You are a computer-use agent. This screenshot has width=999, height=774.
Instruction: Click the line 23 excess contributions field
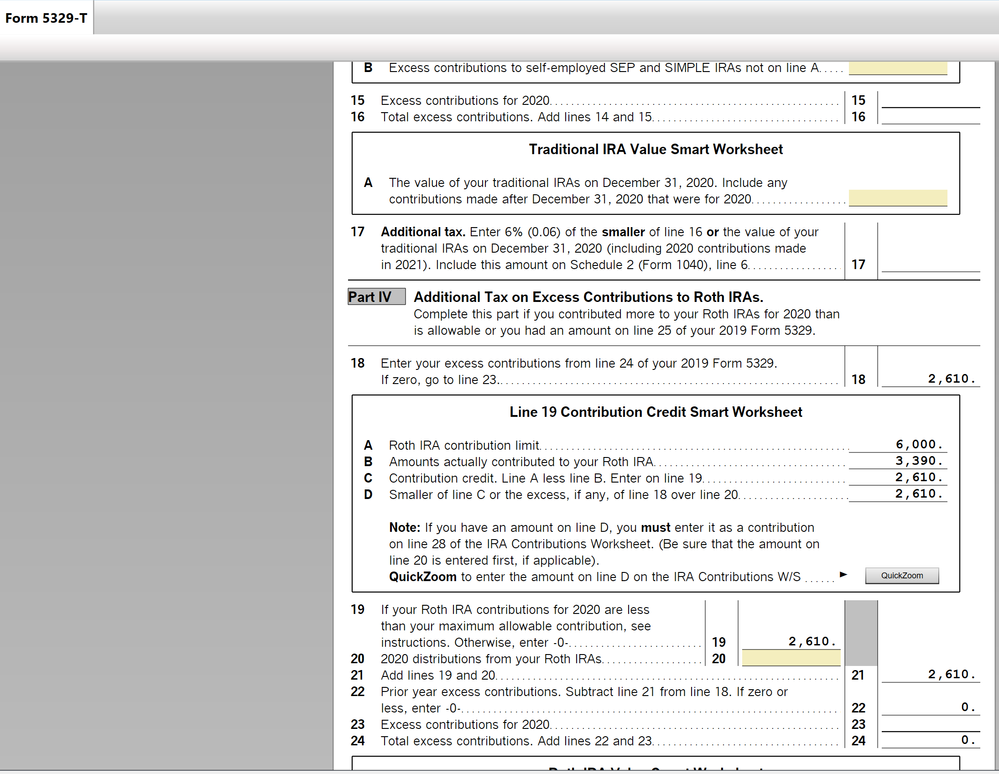pyautogui.click(x=930, y=723)
